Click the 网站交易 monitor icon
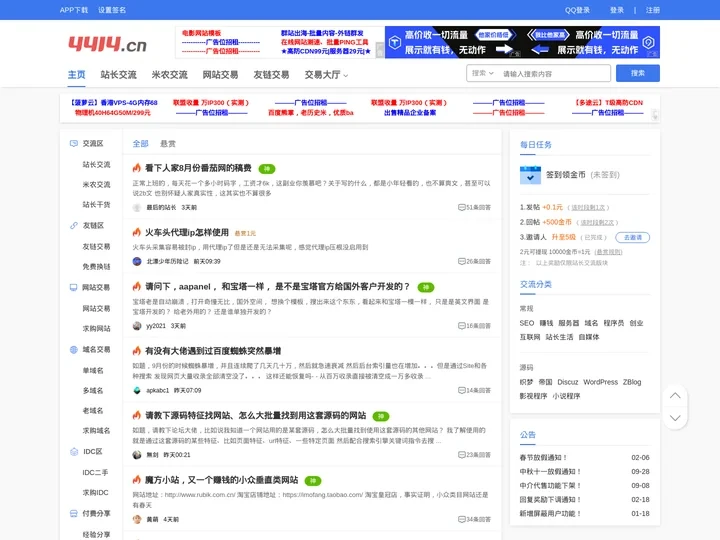Image resolution: width=720 pixels, height=540 pixels. [73, 287]
